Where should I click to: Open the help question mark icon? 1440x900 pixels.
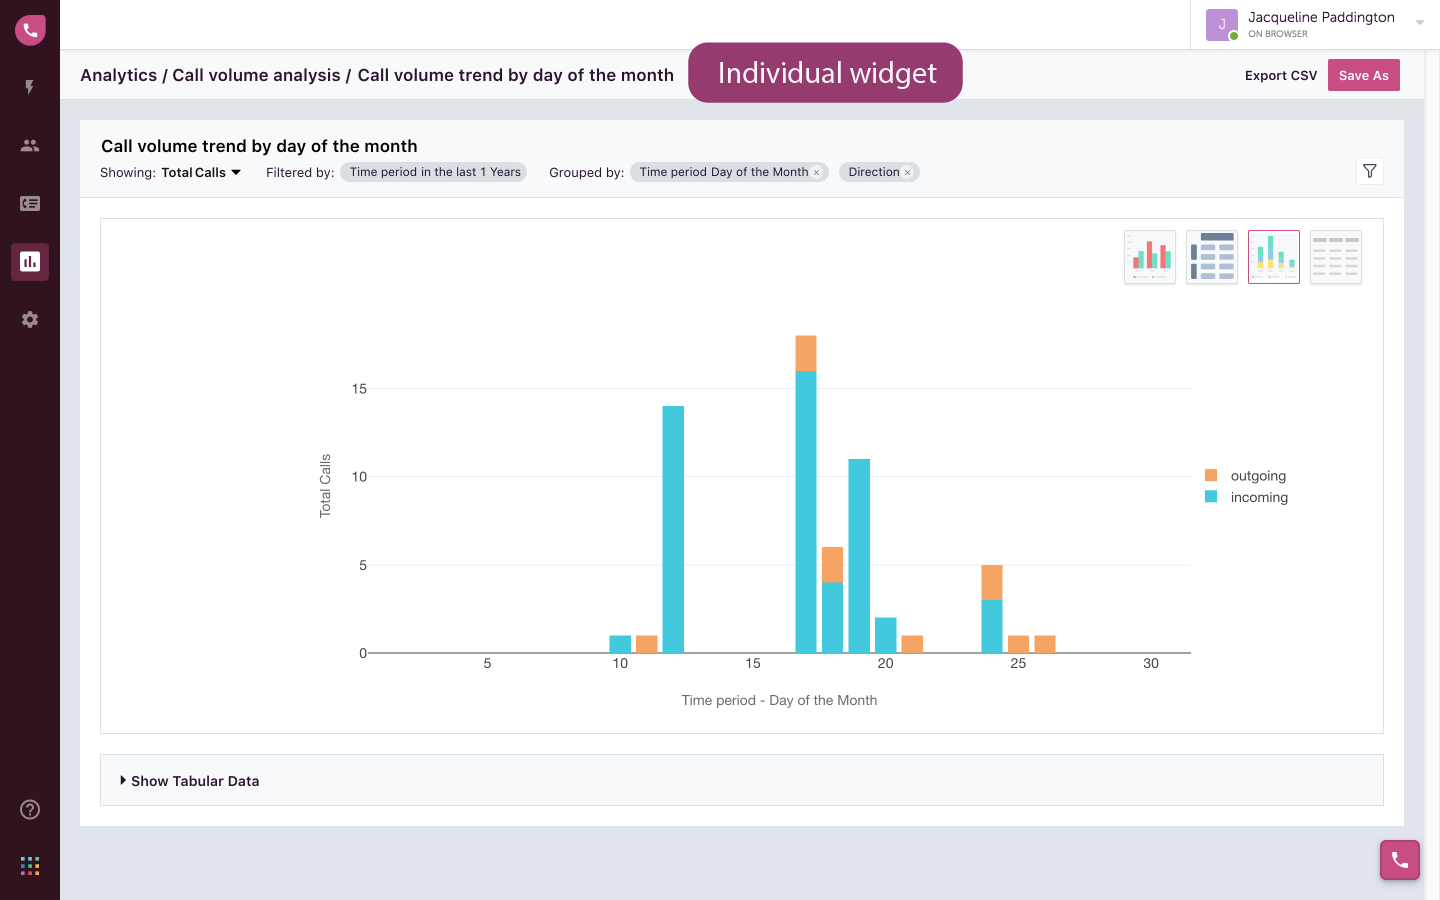[x=30, y=809]
